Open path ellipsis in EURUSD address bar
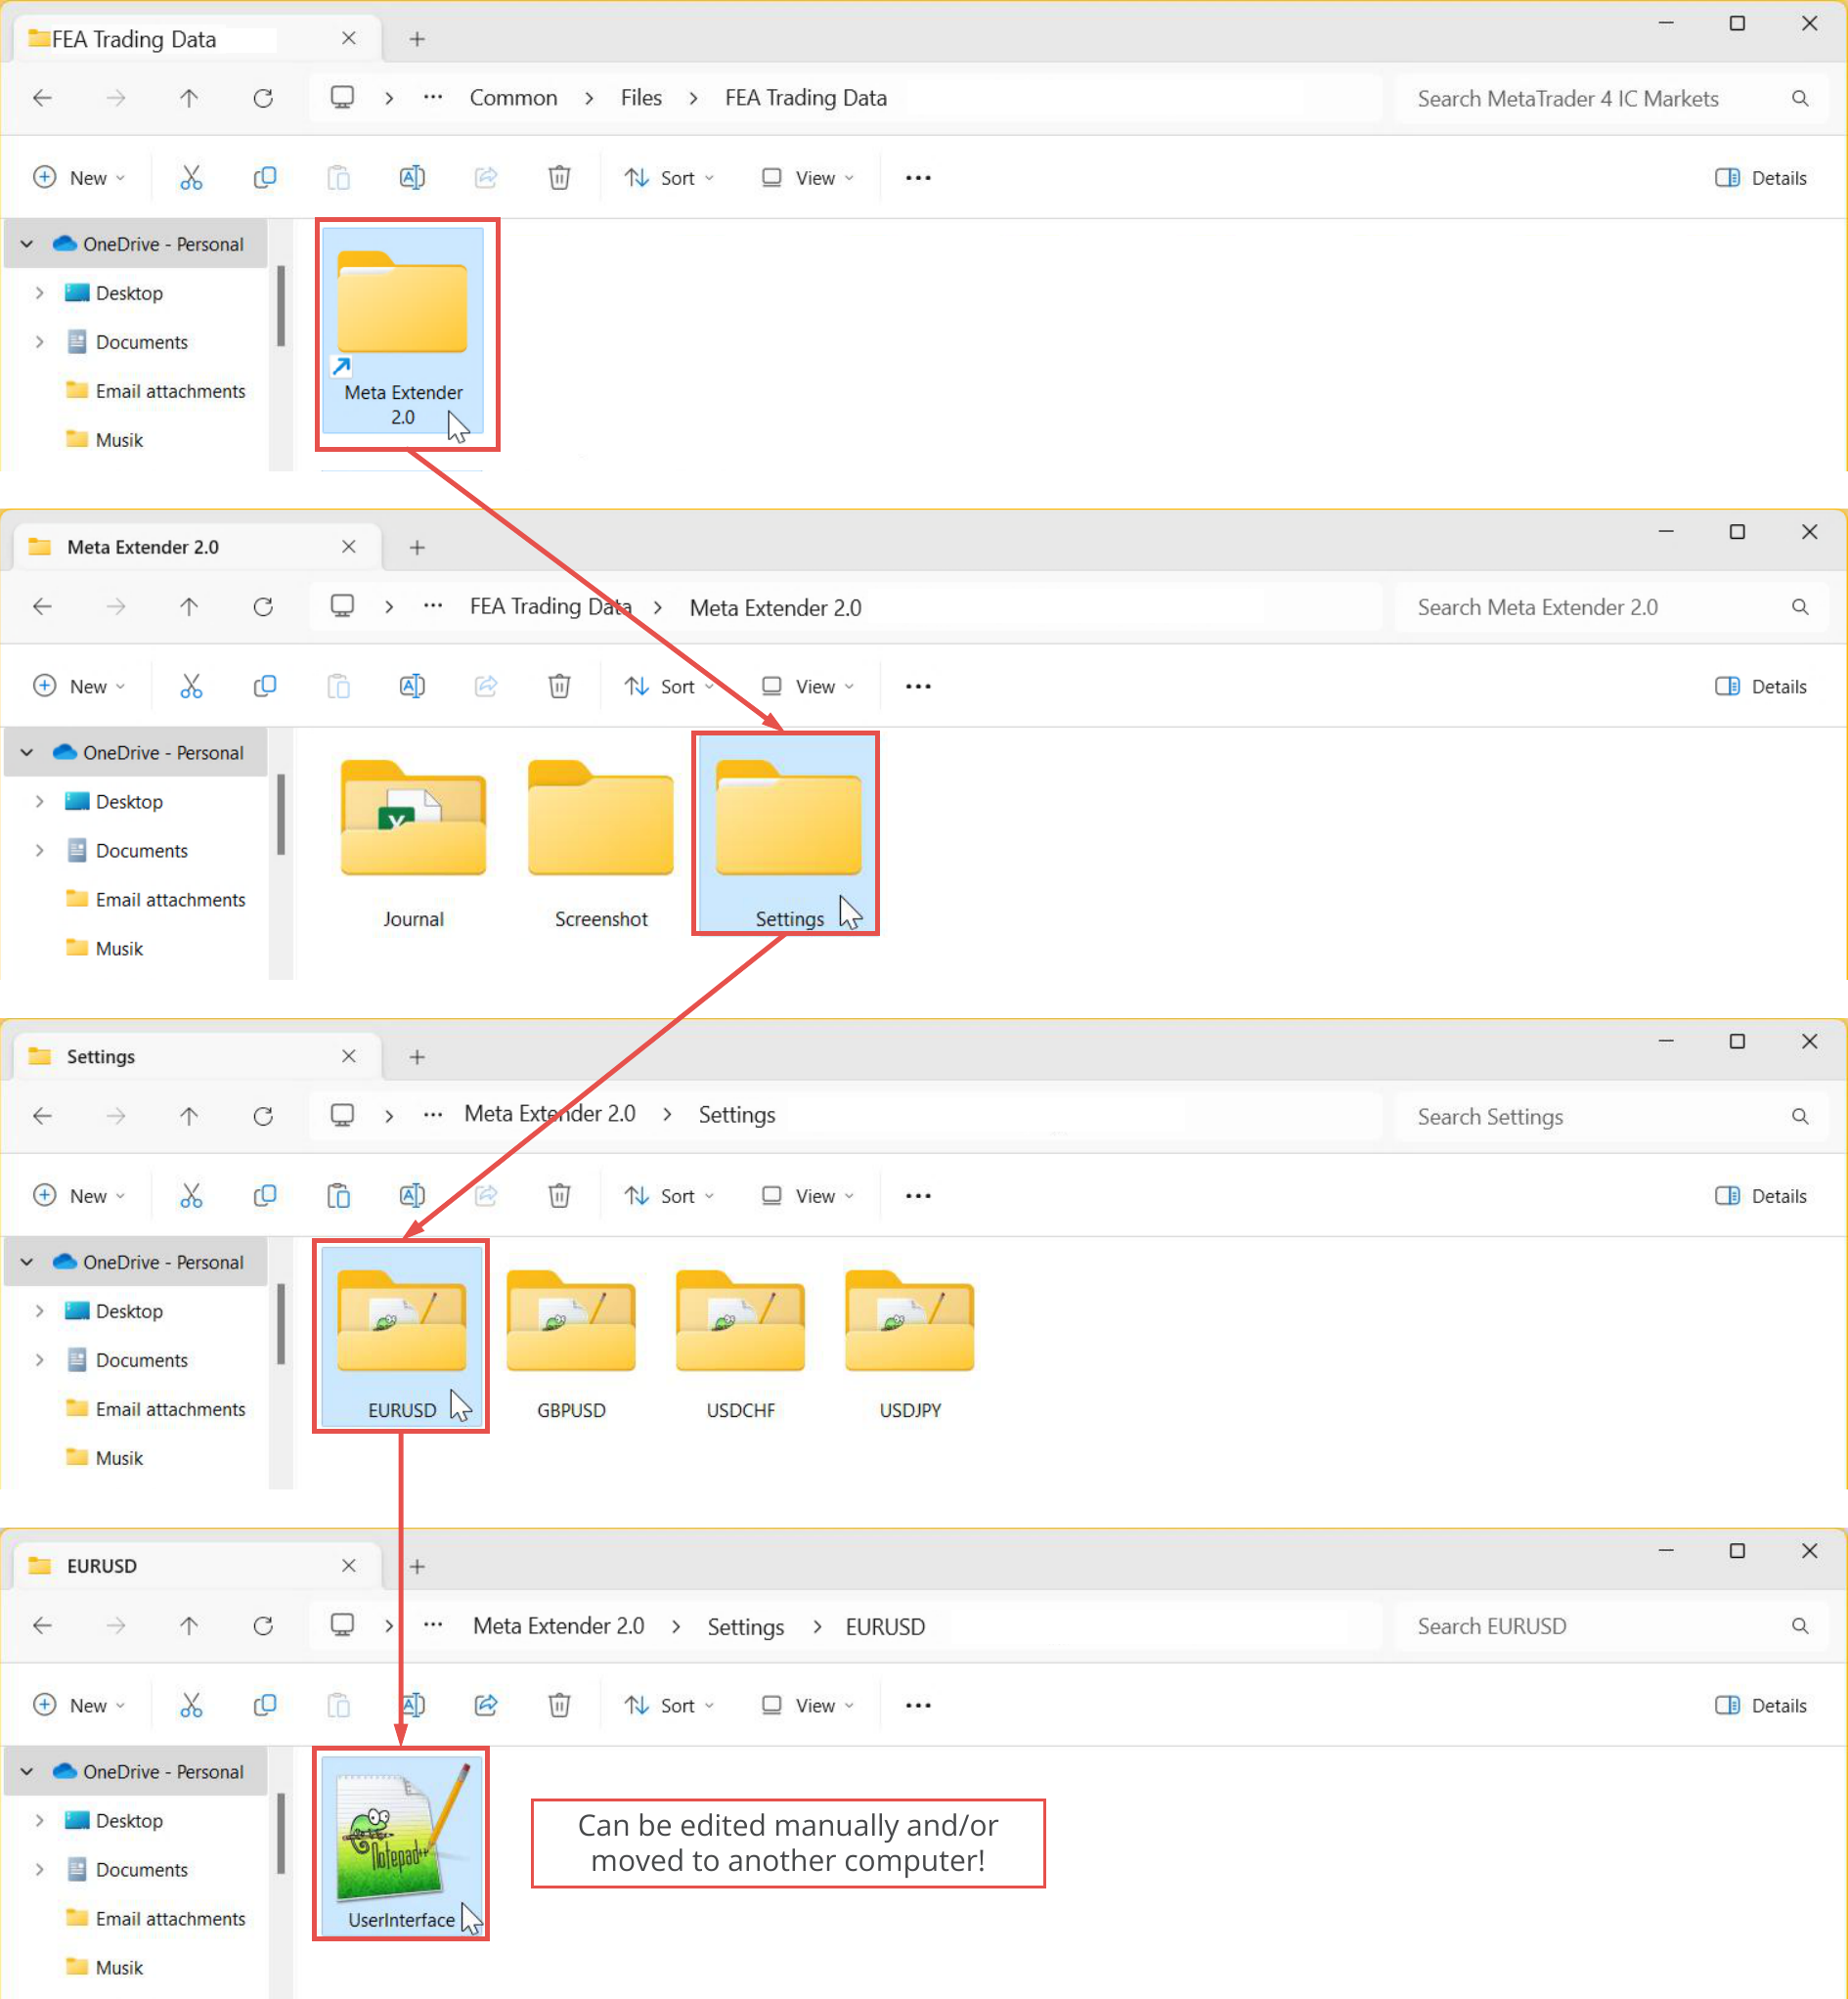This screenshot has height=1999, width=1848. (432, 1626)
